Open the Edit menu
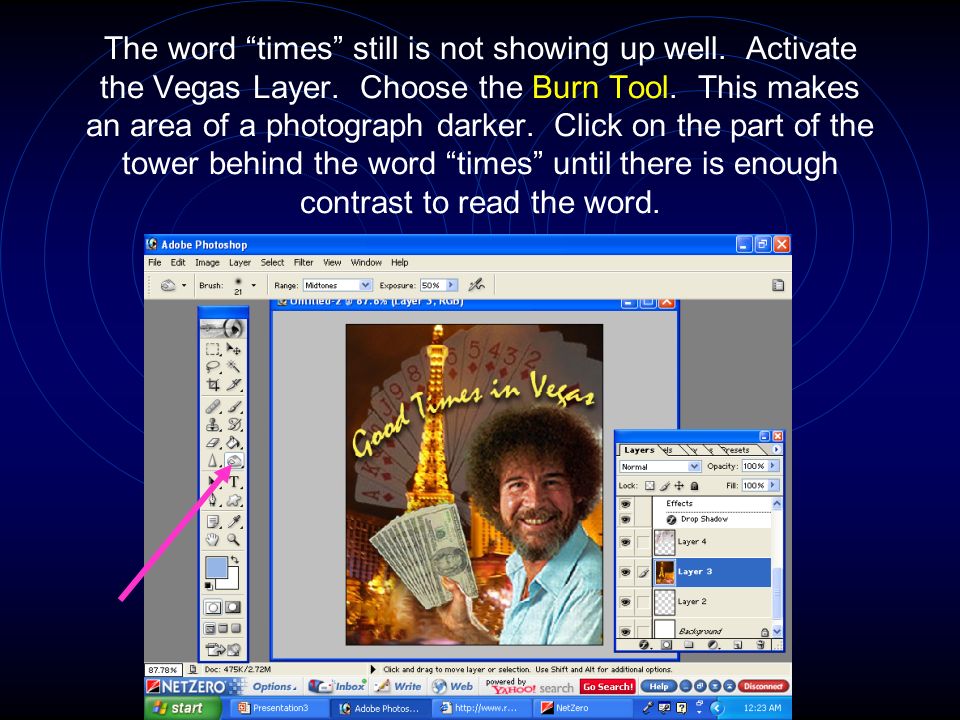This screenshot has height=720, width=960. click(x=178, y=262)
